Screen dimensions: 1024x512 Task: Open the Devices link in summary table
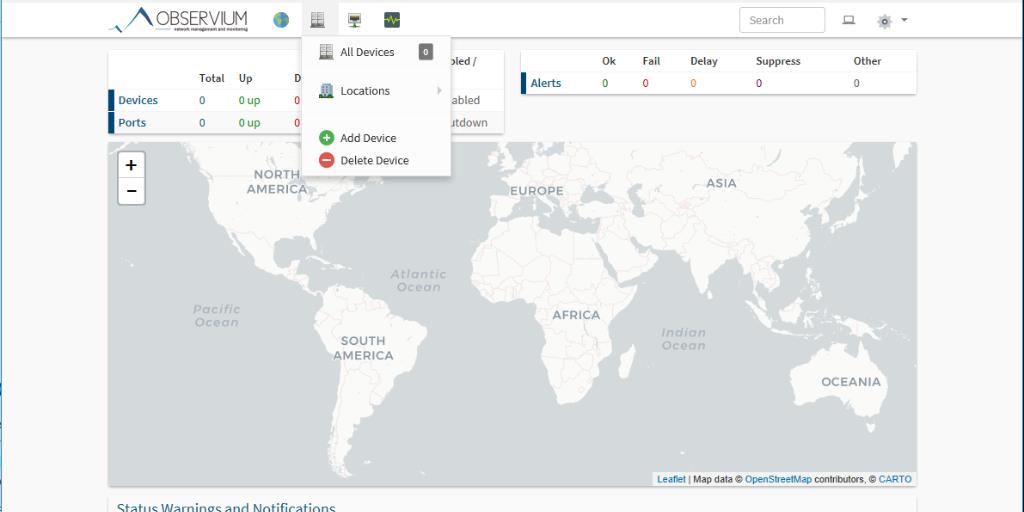click(x=138, y=101)
